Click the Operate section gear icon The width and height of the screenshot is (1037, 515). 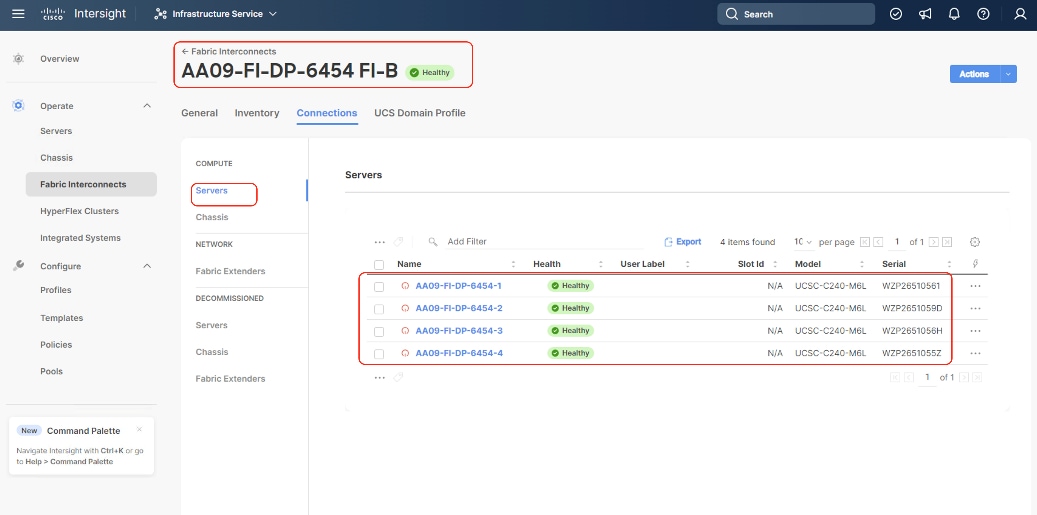coord(19,106)
